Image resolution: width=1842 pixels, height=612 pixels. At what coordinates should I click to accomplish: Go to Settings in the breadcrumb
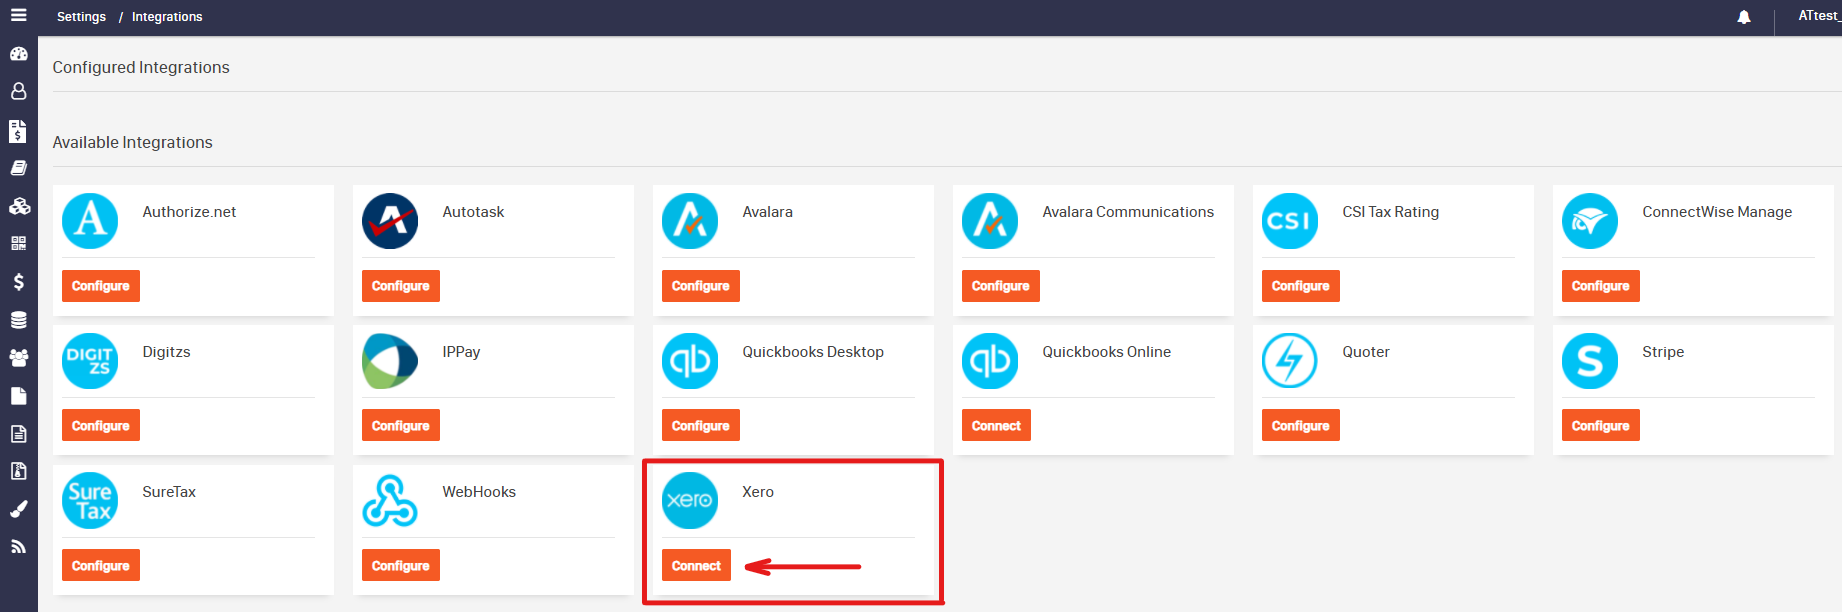(81, 17)
